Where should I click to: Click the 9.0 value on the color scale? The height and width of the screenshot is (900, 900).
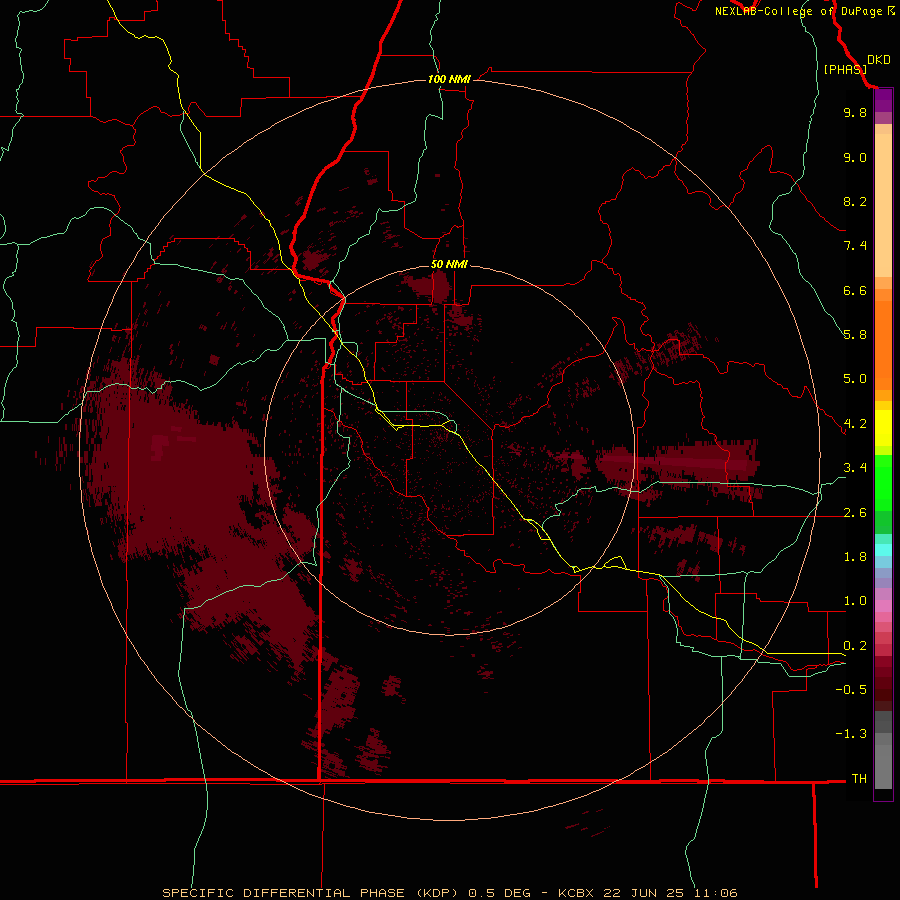point(855,157)
